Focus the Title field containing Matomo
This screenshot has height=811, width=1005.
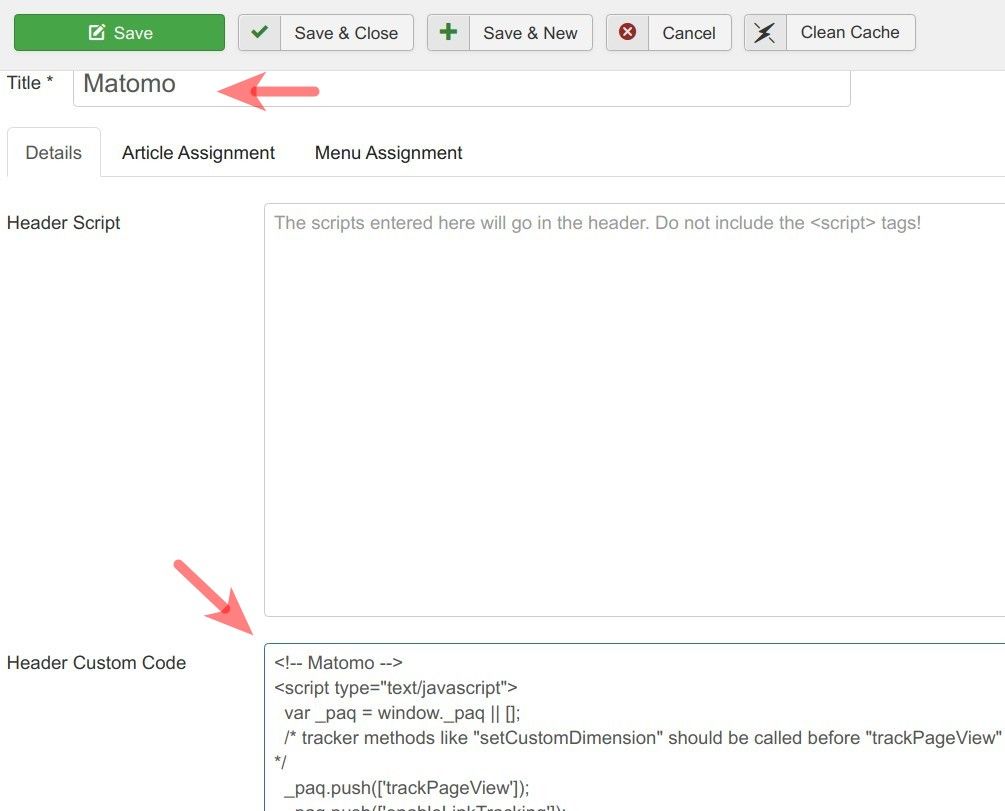pyautogui.click(x=460, y=85)
